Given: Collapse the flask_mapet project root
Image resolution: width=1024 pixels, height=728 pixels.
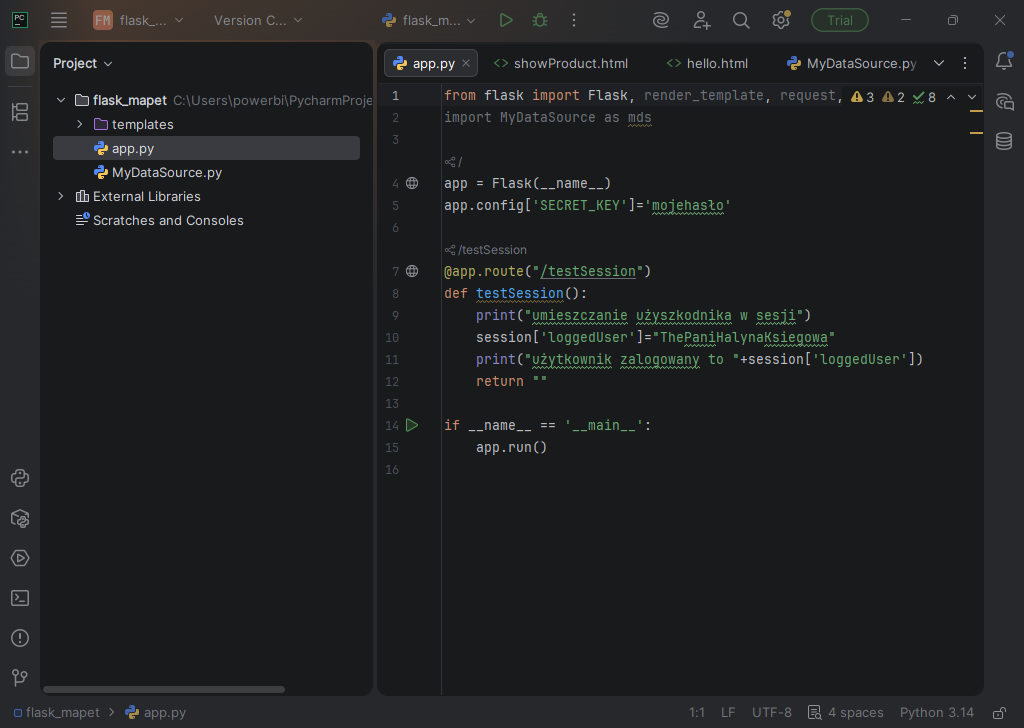Looking at the screenshot, I should [x=61, y=100].
